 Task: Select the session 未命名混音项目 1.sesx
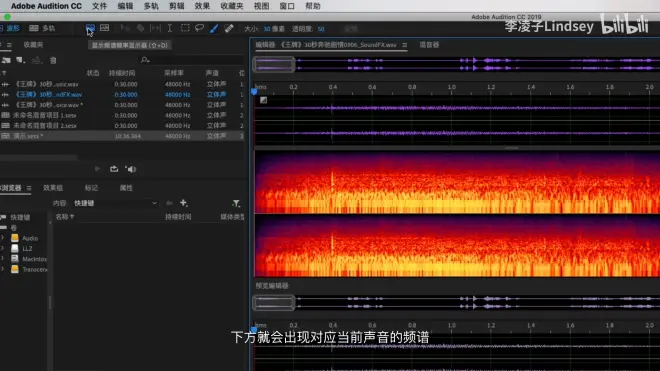122,115
